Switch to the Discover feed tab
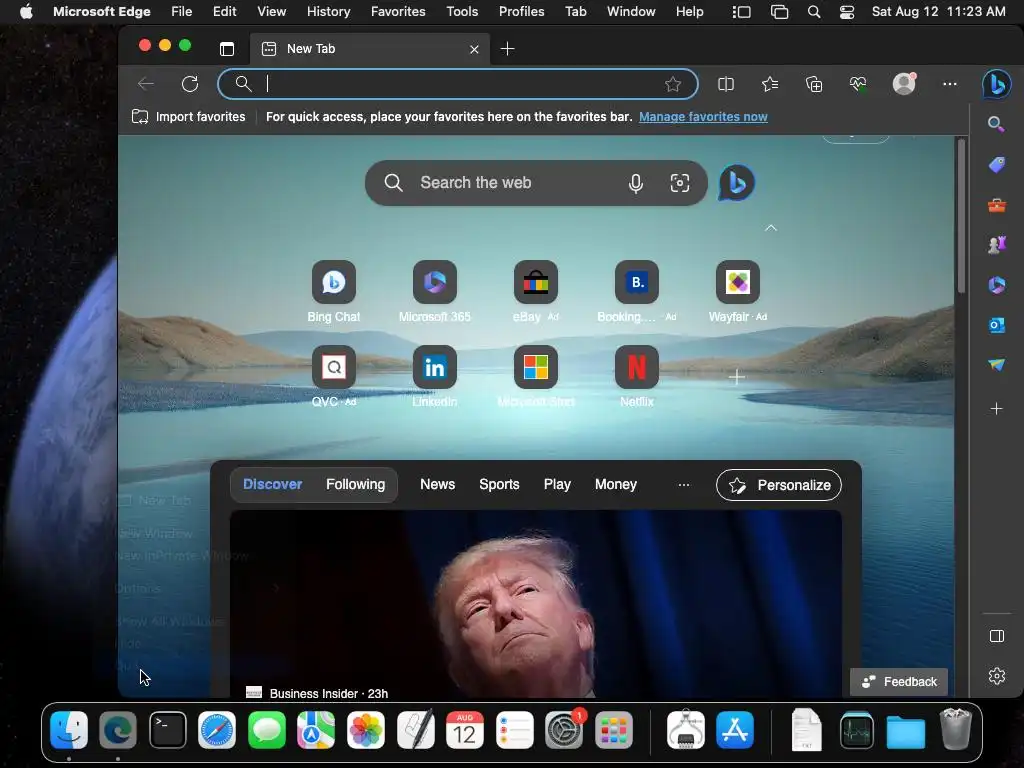 [272, 485]
